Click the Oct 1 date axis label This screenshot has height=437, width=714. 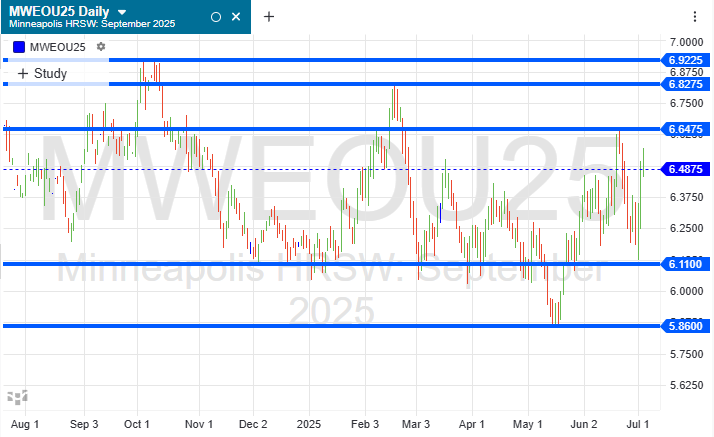click(137, 424)
